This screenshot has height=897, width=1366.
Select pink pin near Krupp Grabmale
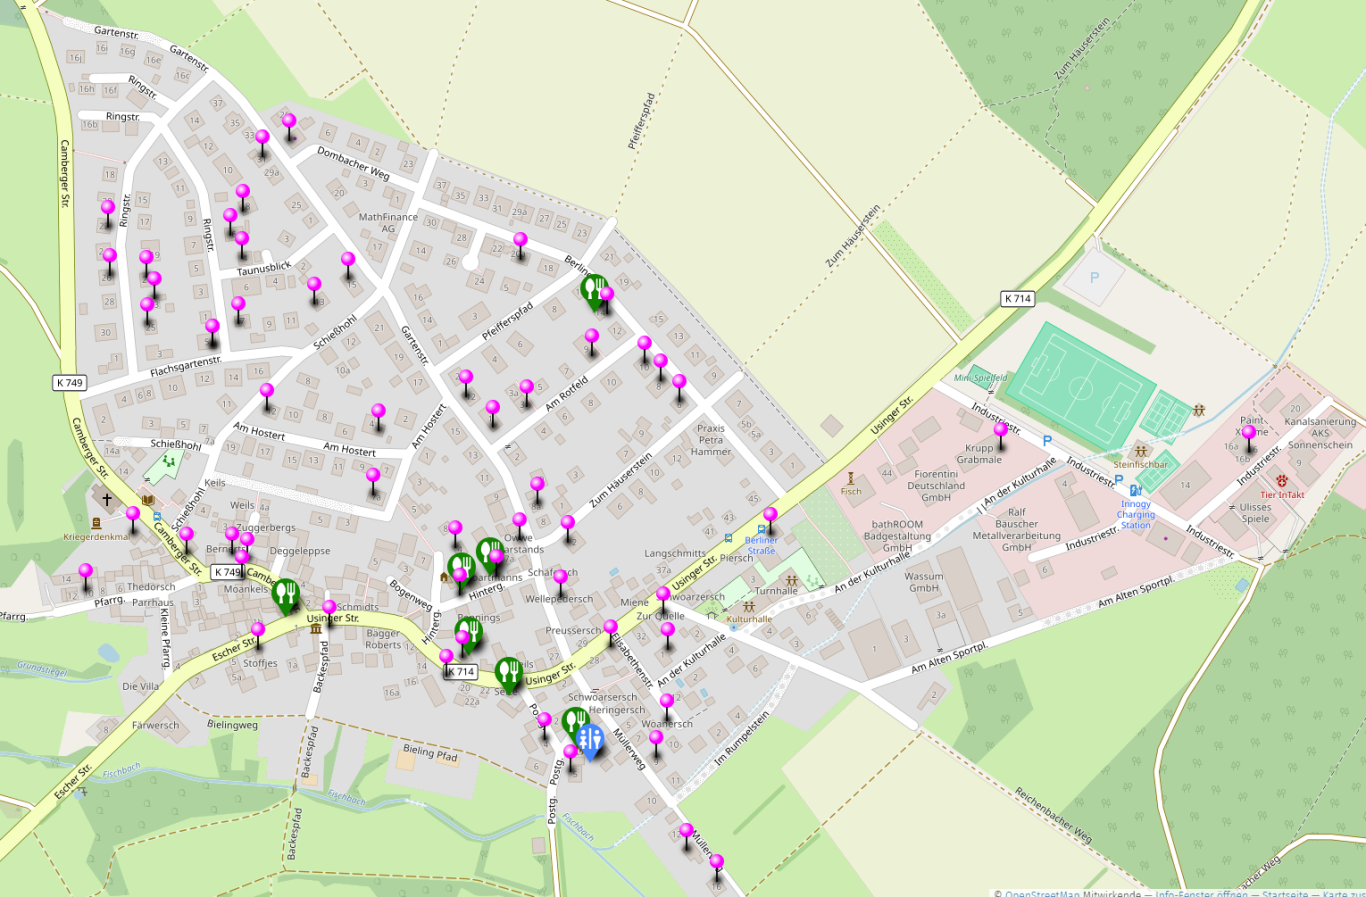coord(1000,431)
